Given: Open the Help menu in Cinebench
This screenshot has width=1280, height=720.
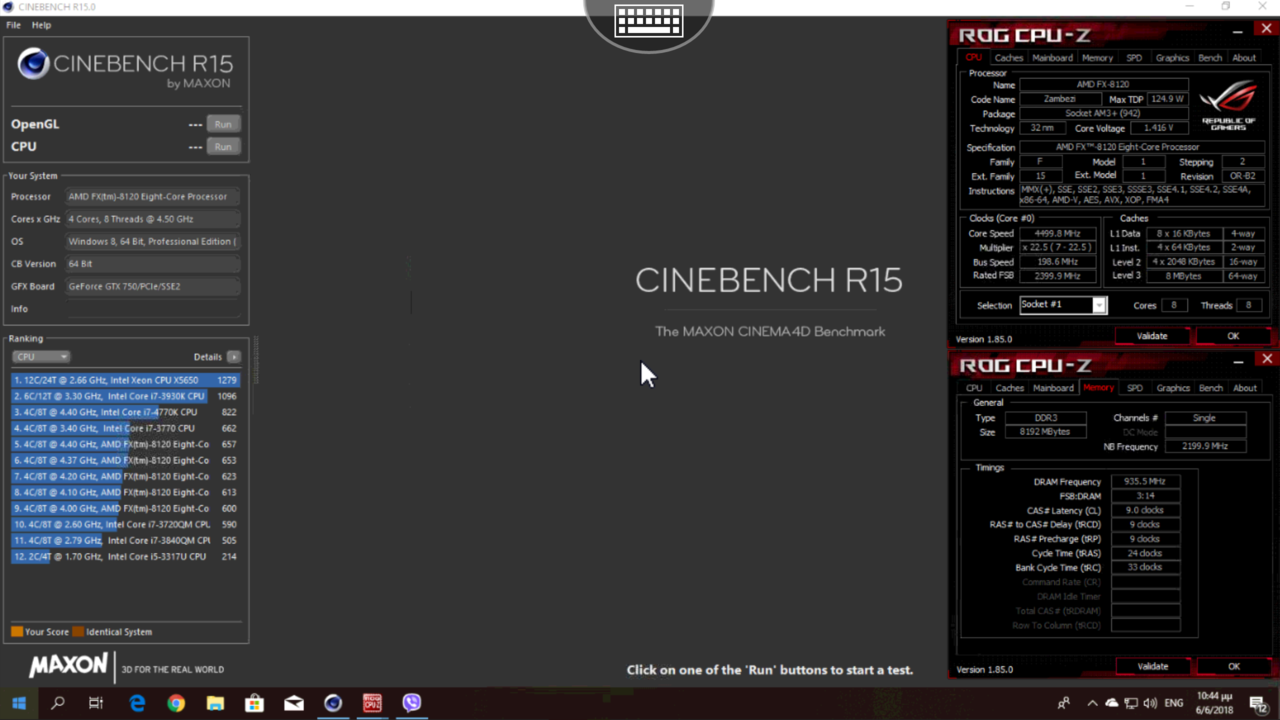Looking at the screenshot, I should pyautogui.click(x=41, y=25).
